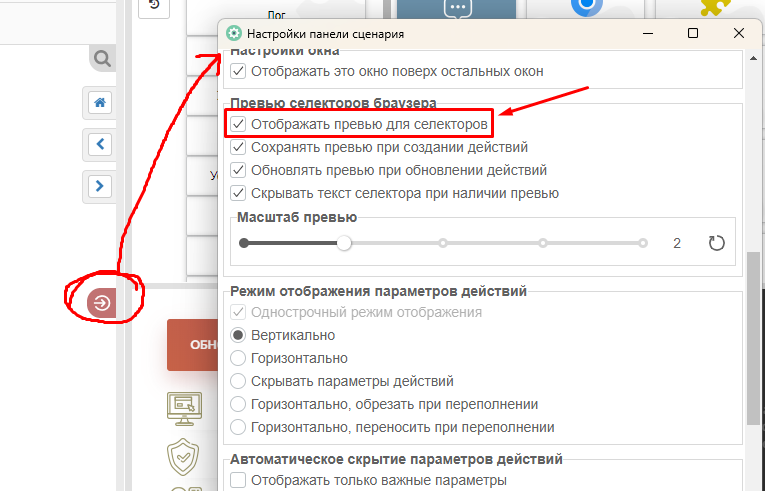Image resolution: width=765 pixels, height=491 pixels.
Task: Navigate back with left chevron button
Action: (x=100, y=144)
